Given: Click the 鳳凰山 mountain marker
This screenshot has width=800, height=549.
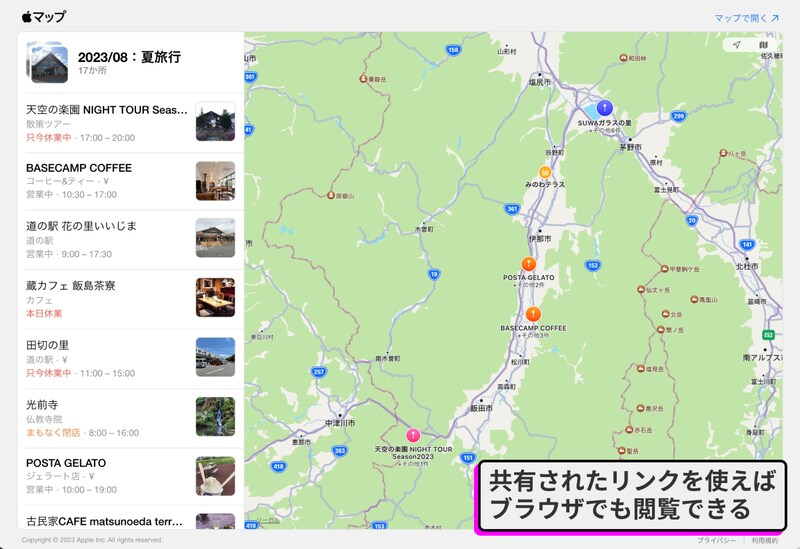Looking at the screenshot, I should (x=694, y=300).
